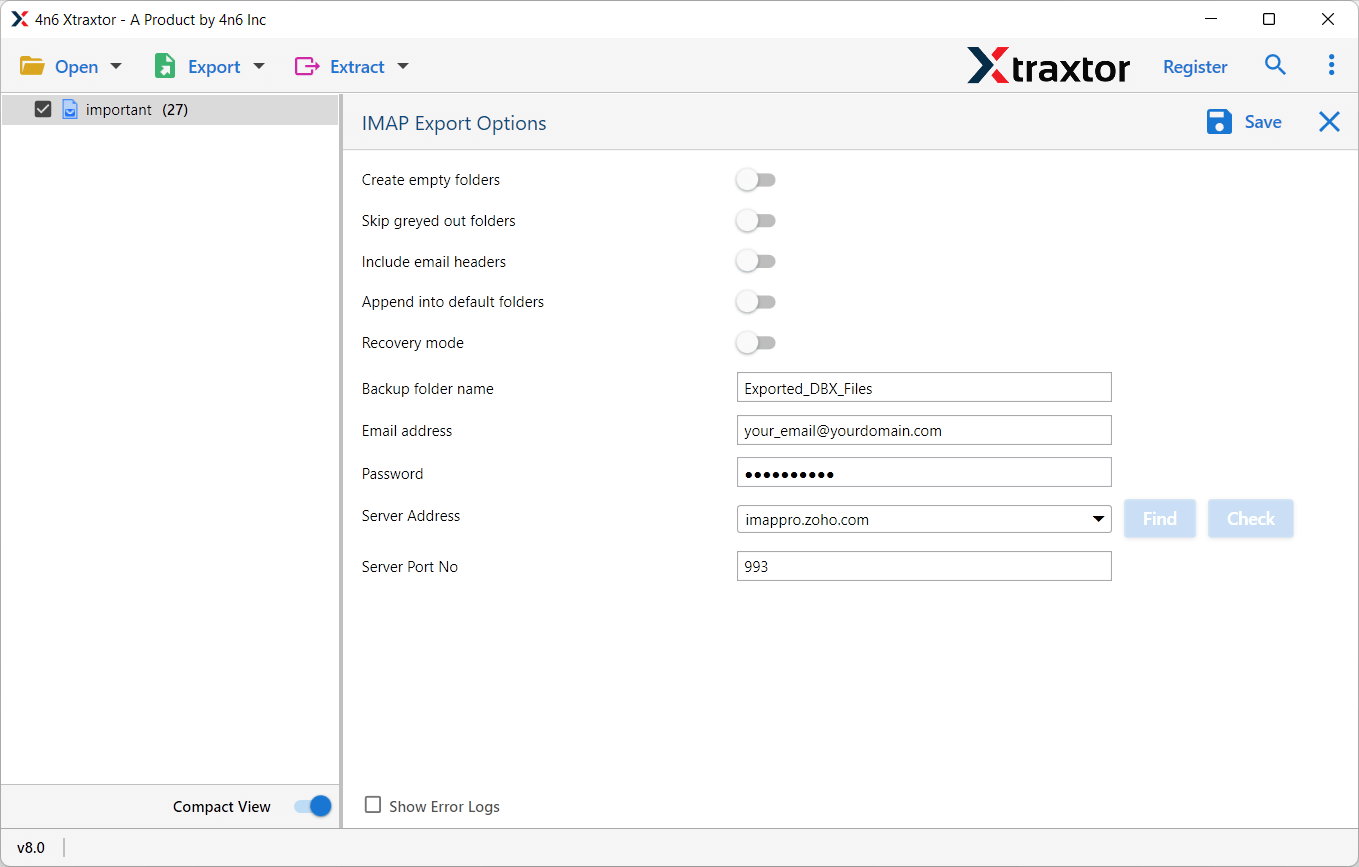This screenshot has width=1359, height=867.
Task: Disable the Compact View toggle
Action: 313,806
